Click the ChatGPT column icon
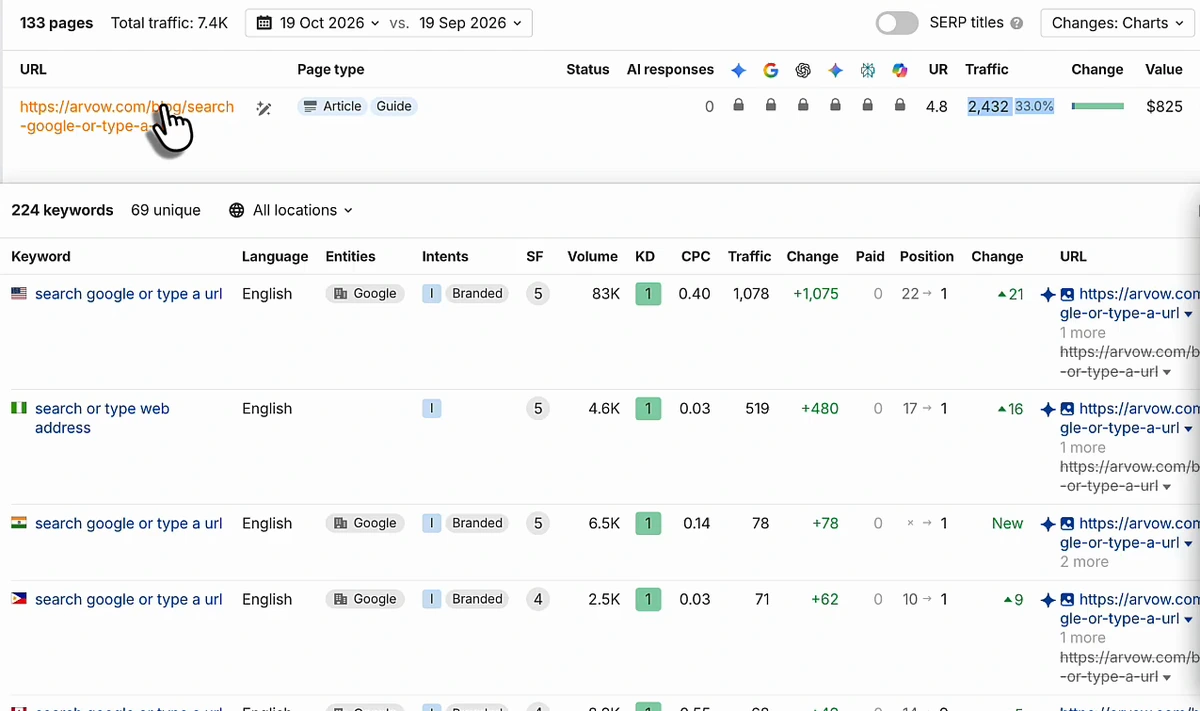This screenshot has width=1200, height=711. tap(803, 70)
